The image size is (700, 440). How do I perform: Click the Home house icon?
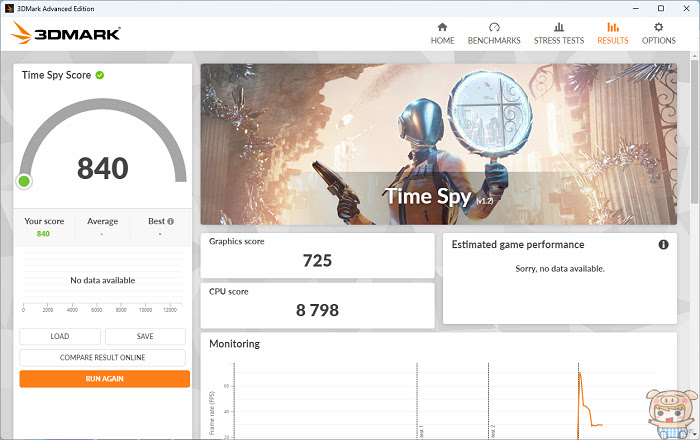click(442, 27)
